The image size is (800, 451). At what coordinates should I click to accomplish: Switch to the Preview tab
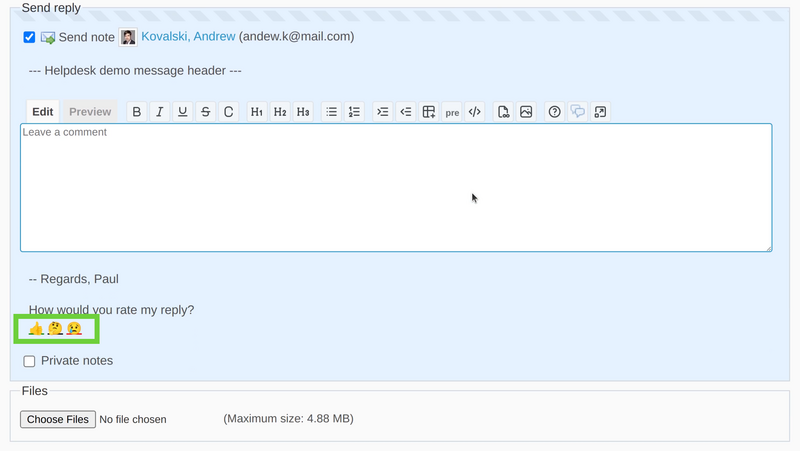tap(90, 112)
